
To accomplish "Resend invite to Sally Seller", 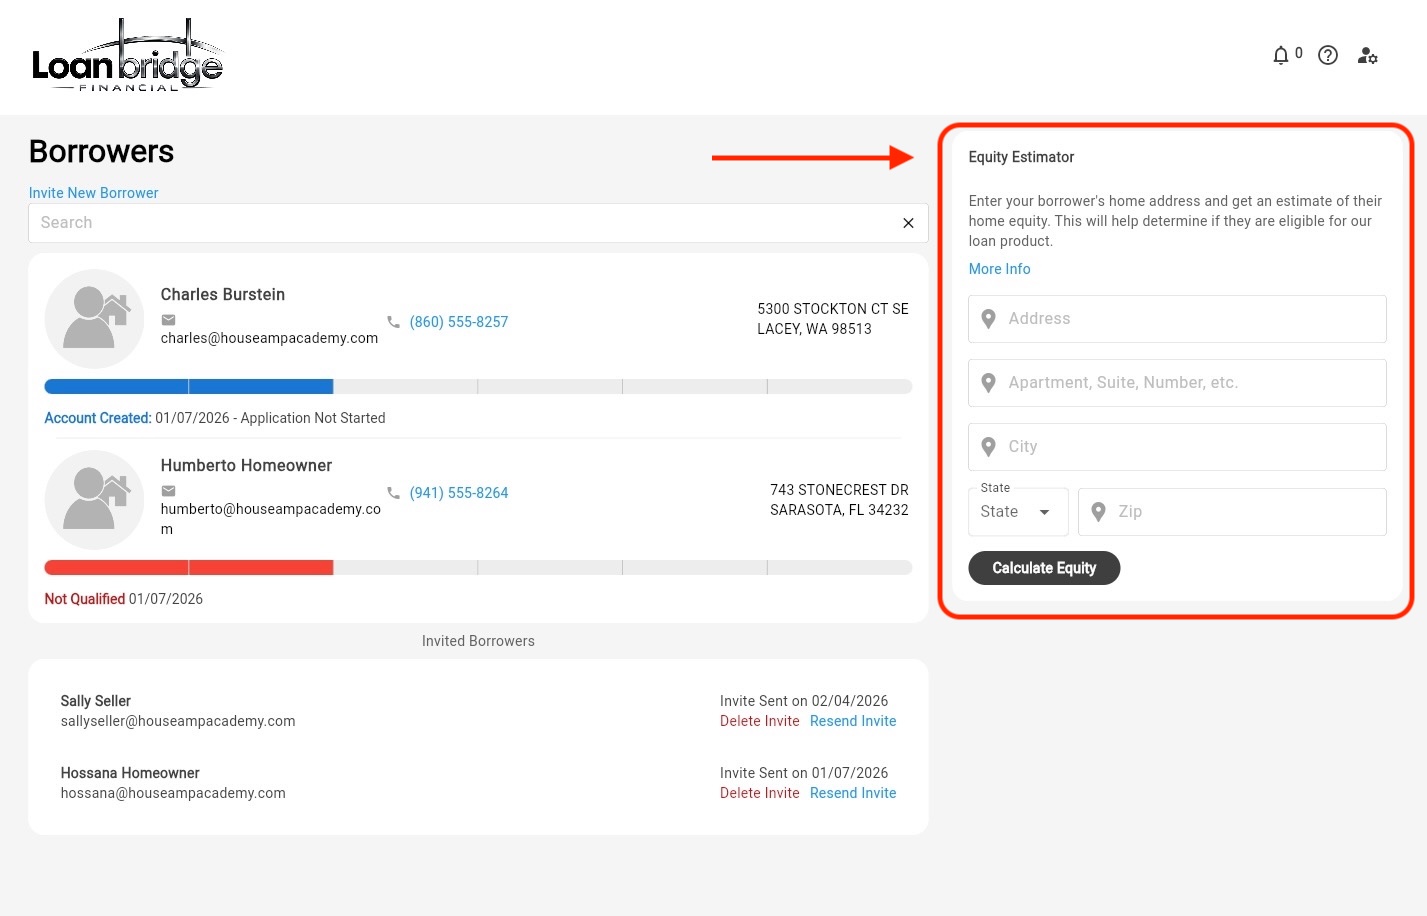I will (x=852, y=721).
